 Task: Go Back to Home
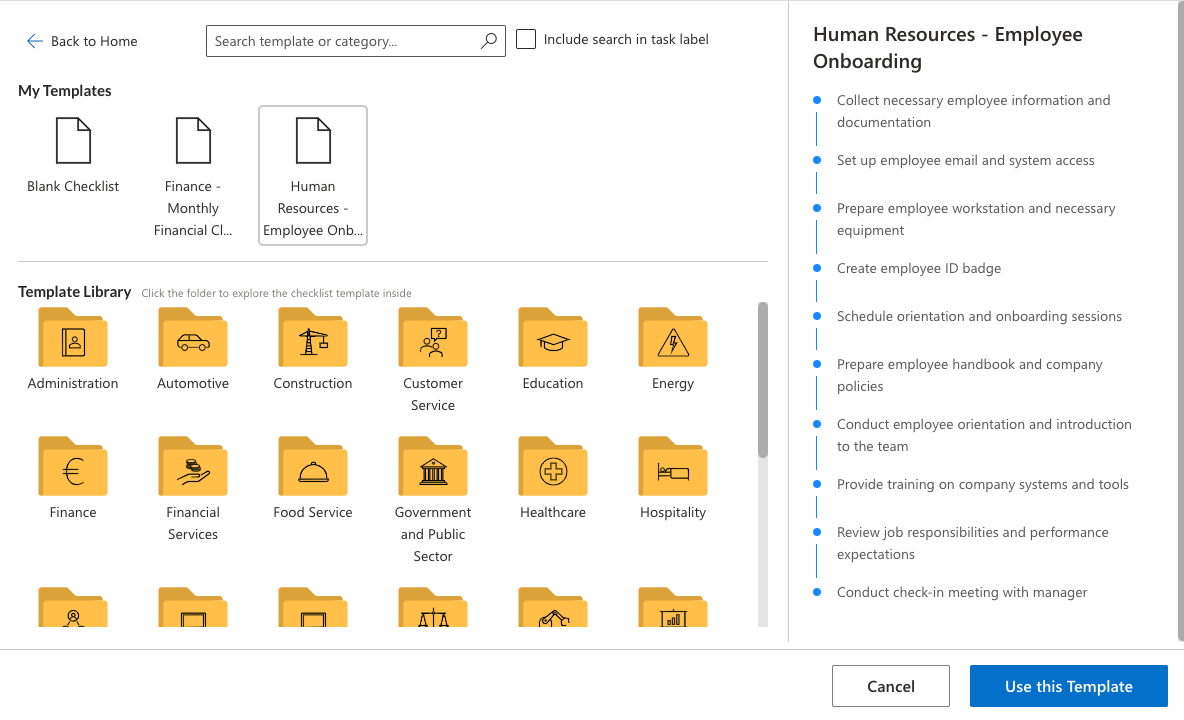pyautogui.click(x=82, y=41)
